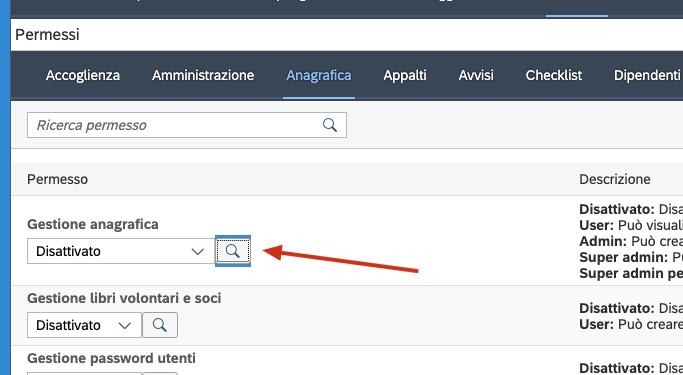The height and width of the screenshot is (375, 683).
Task: Click the chevron arrow of Gestione anagrafica dropdown
Action: [x=198, y=251]
